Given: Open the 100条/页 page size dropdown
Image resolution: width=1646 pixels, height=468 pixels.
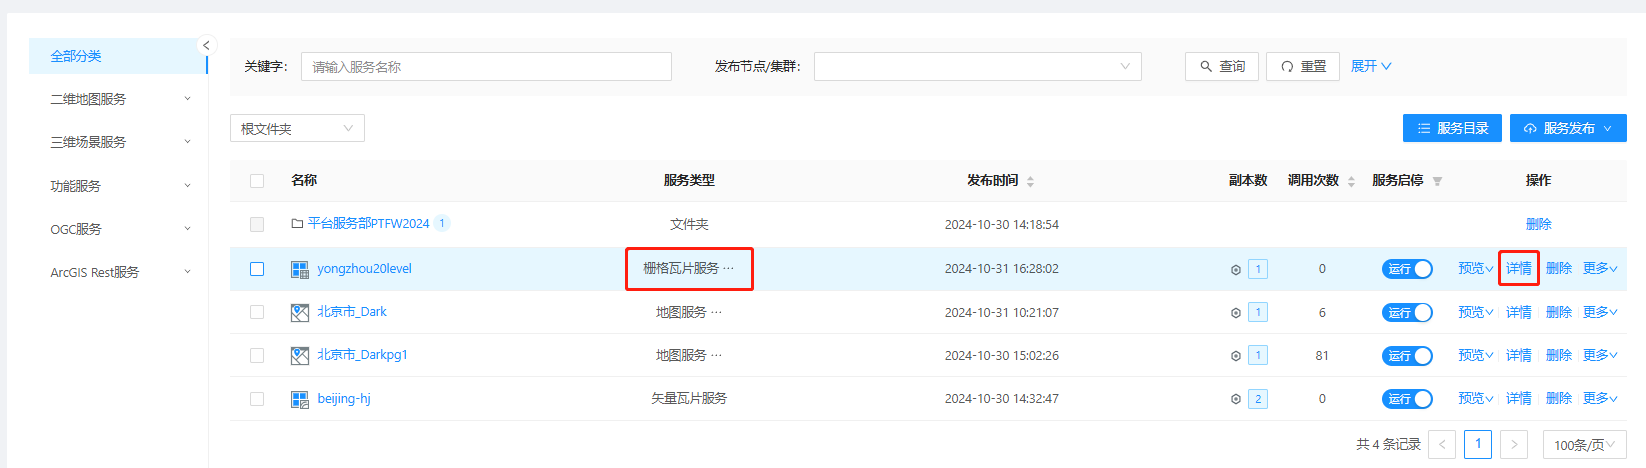Looking at the screenshot, I should point(1584,445).
